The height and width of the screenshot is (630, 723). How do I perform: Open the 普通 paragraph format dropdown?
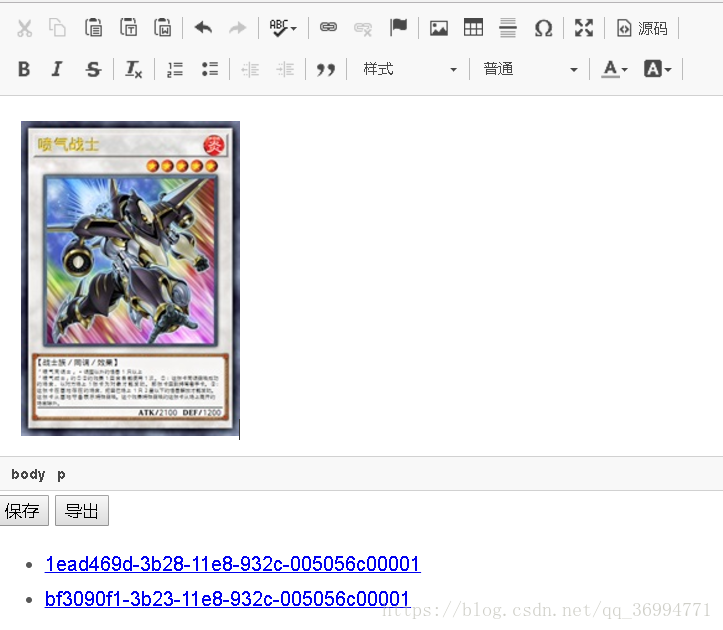click(529, 69)
